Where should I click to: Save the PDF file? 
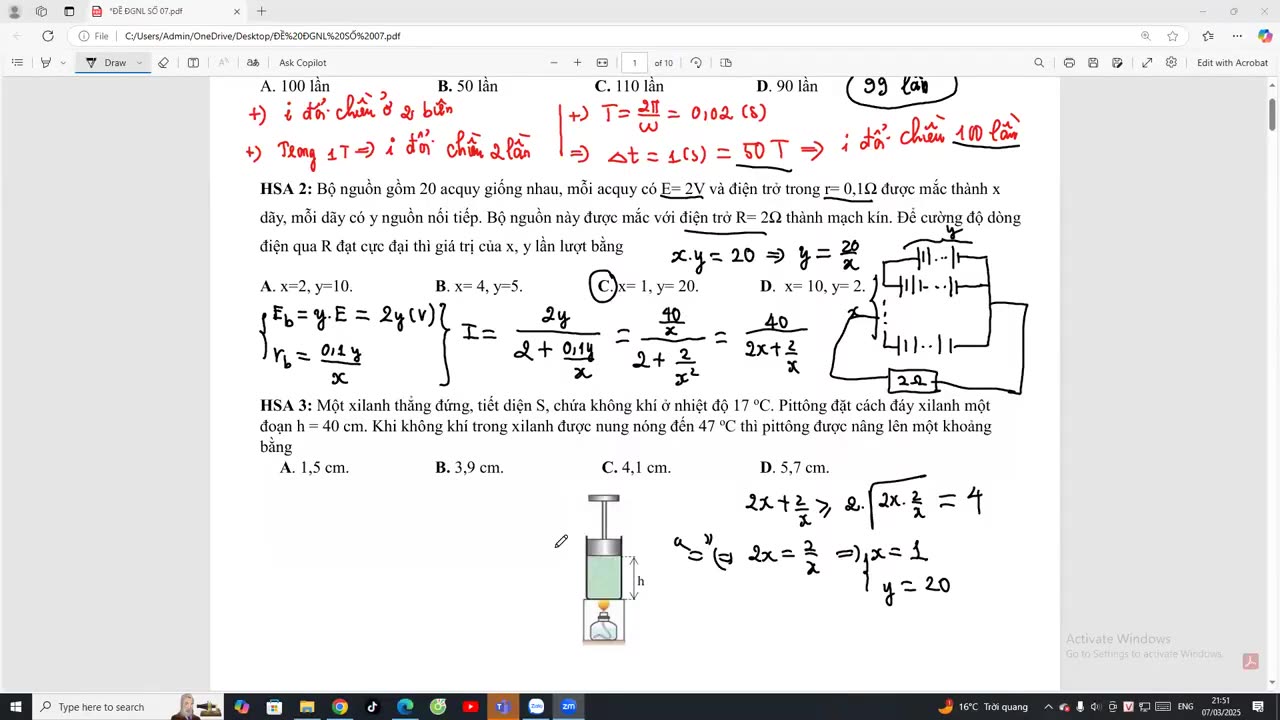[x=1093, y=62]
